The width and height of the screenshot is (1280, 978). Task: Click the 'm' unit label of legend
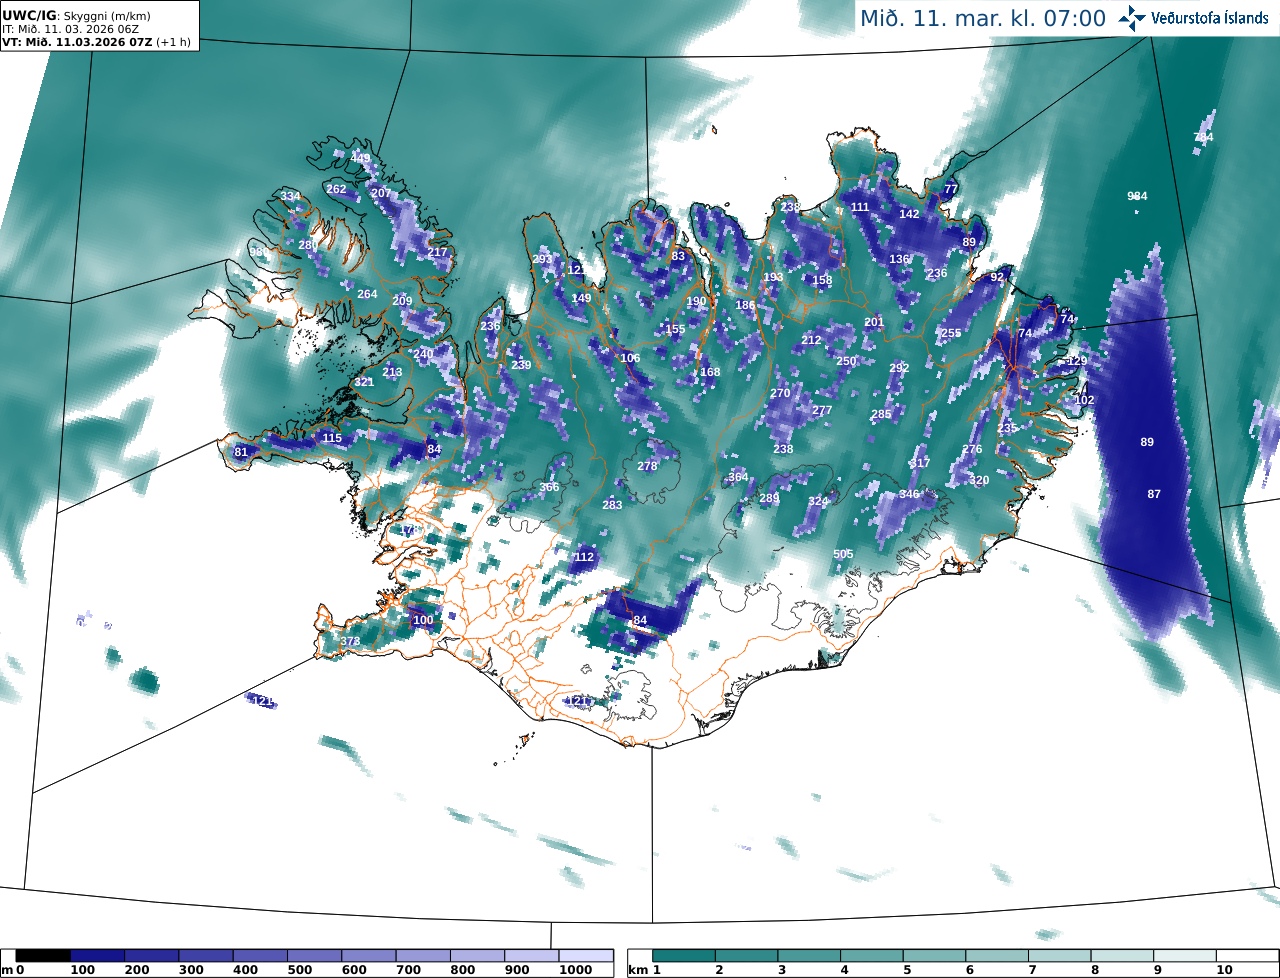pyautogui.click(x=7, y=970)
